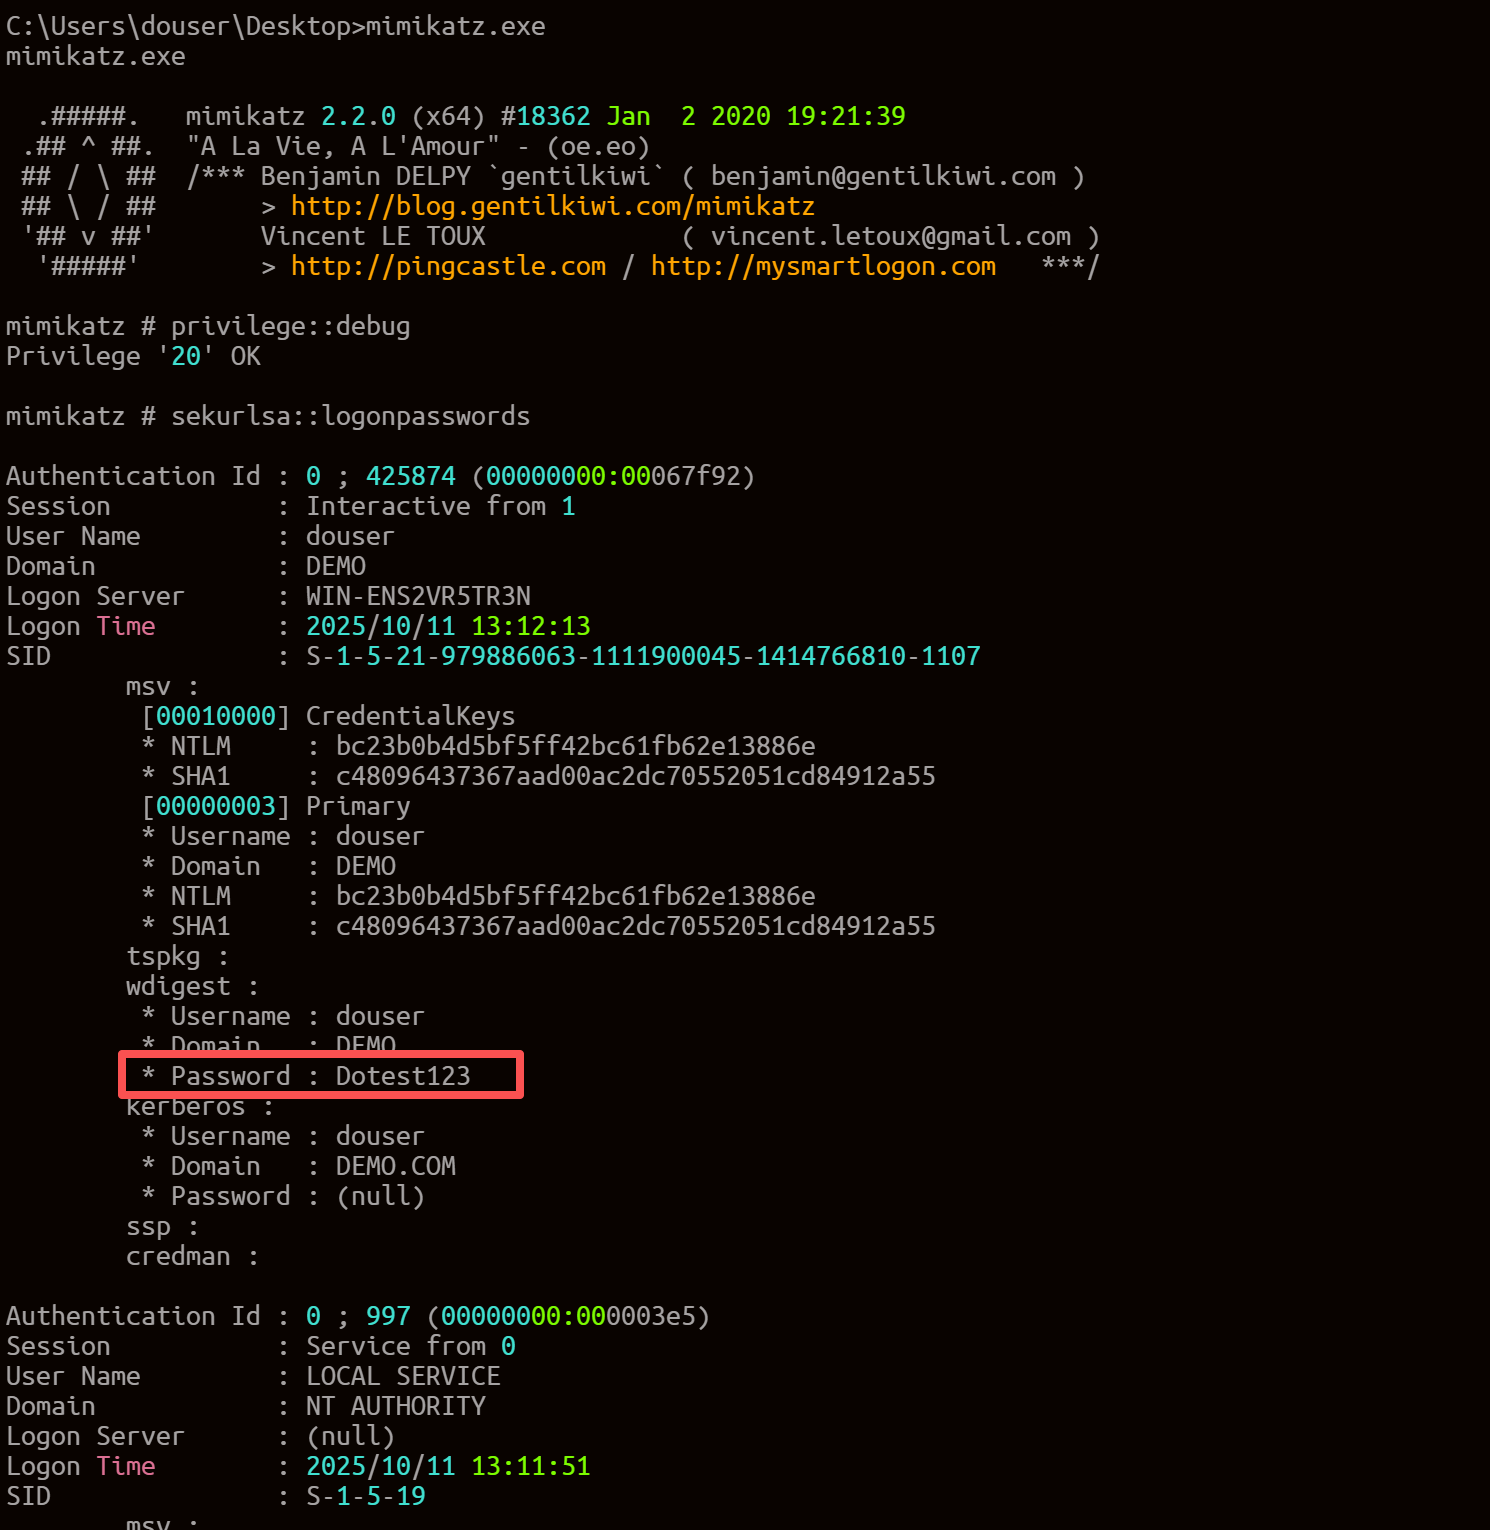Select the SID ending in 1414766810-1107
1490x1530 pixels.
click(643, 657)
